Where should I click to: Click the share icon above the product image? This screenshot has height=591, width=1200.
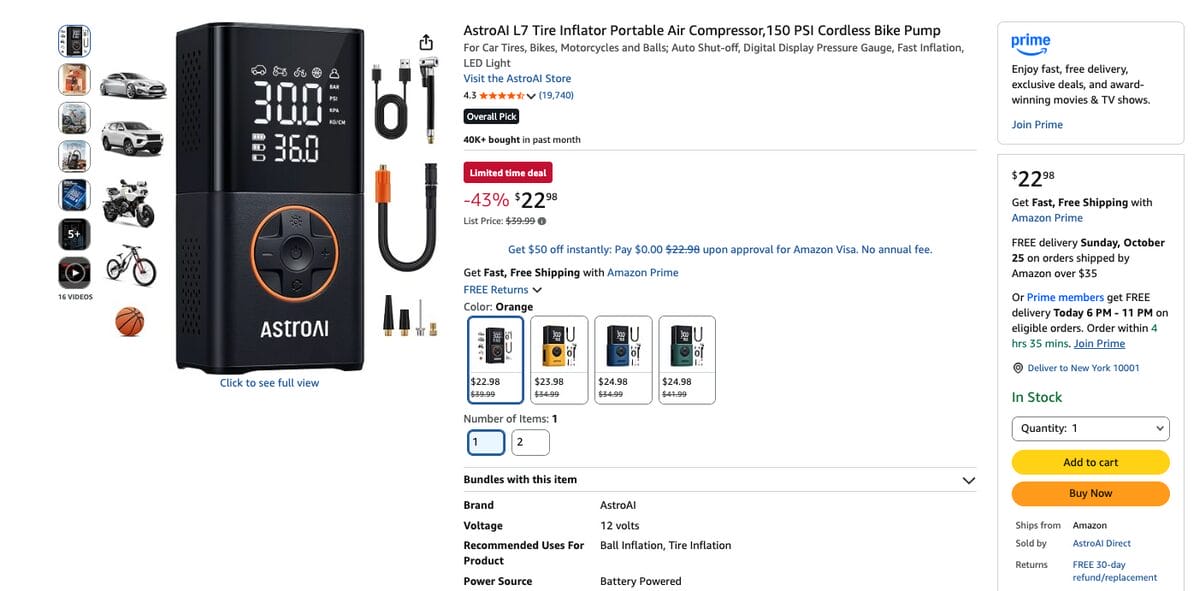point(426,42)
